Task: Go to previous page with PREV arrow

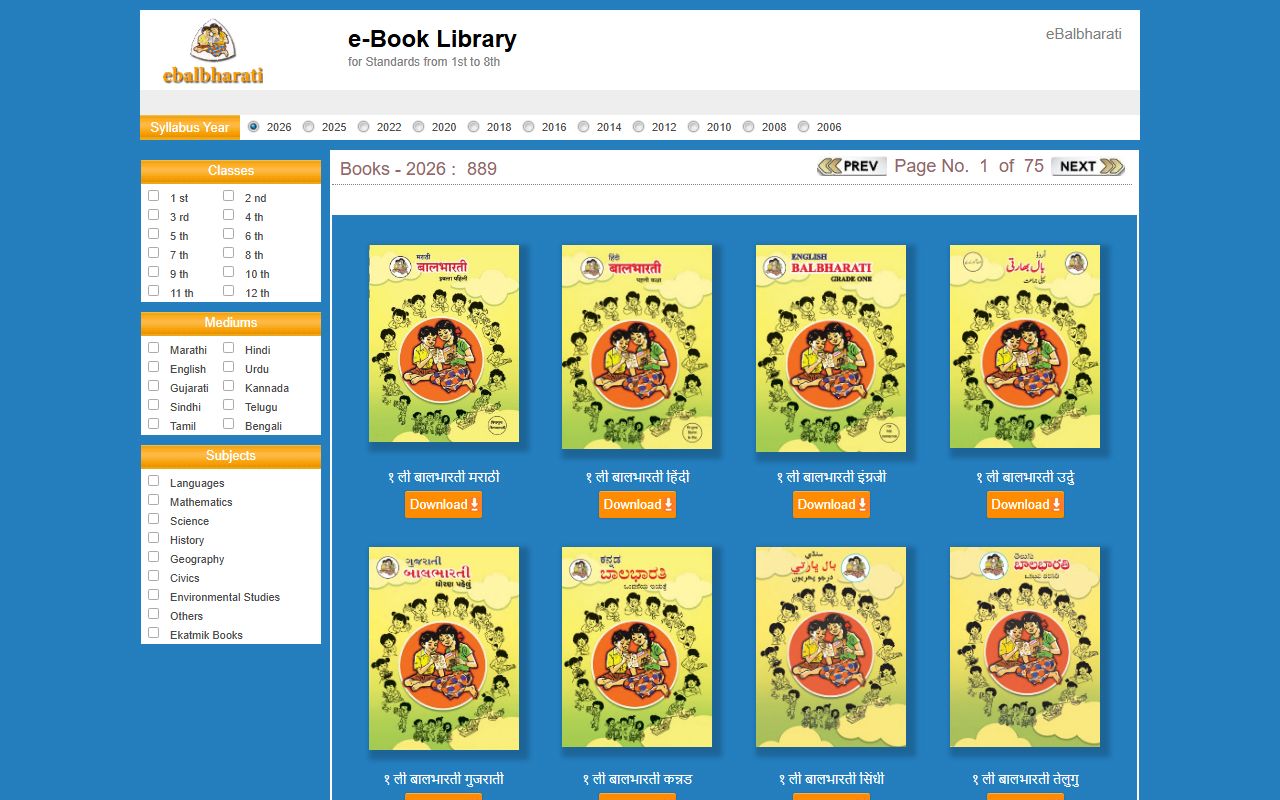Action: tap(852, 166)
